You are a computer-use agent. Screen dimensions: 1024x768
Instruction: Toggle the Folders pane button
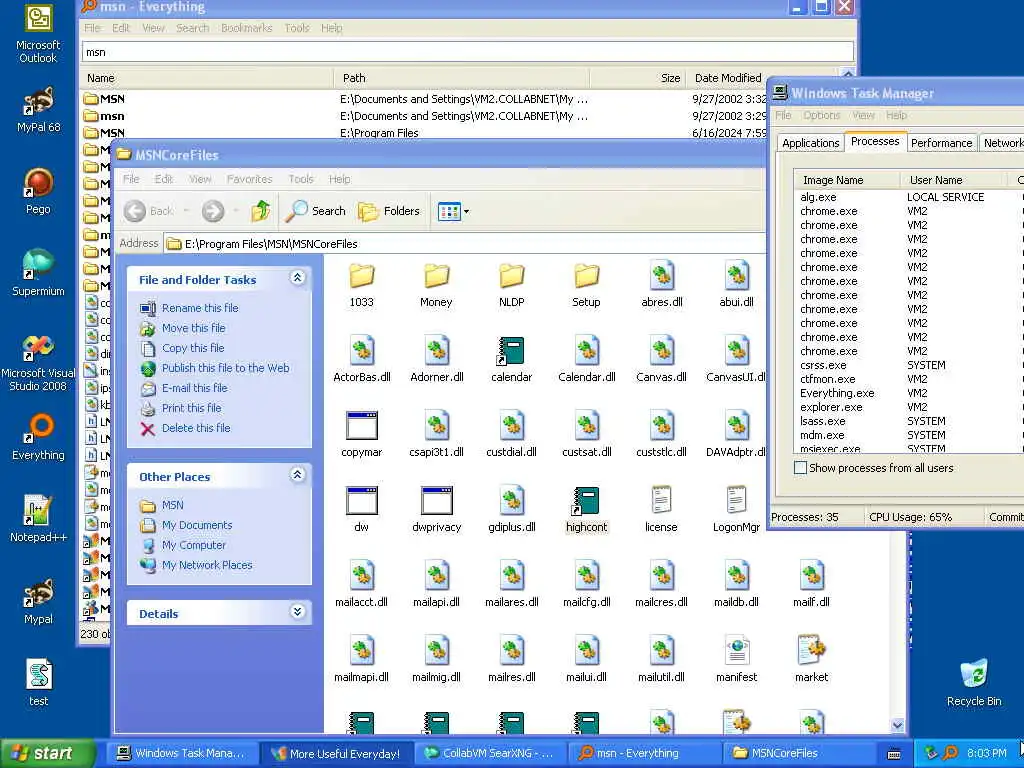point(389,211)
